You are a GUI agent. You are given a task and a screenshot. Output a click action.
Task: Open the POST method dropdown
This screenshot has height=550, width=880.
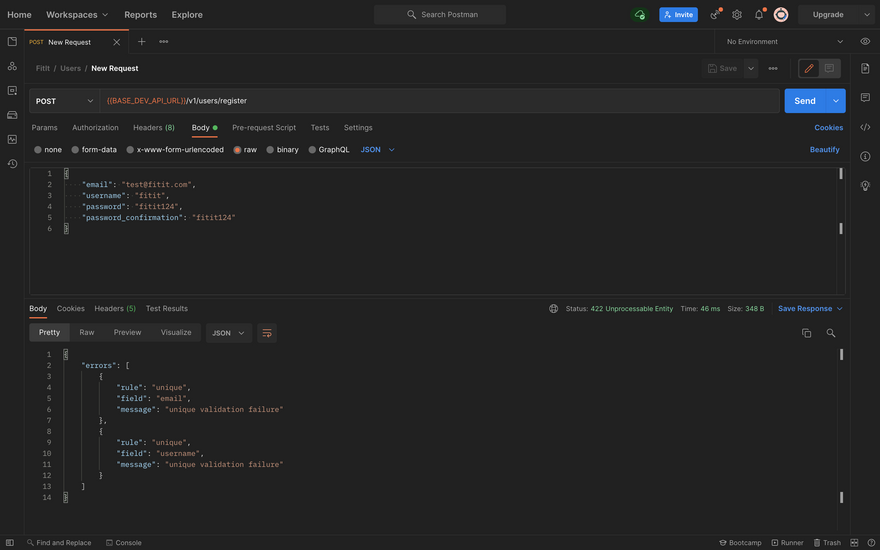[x=64, y=101]
